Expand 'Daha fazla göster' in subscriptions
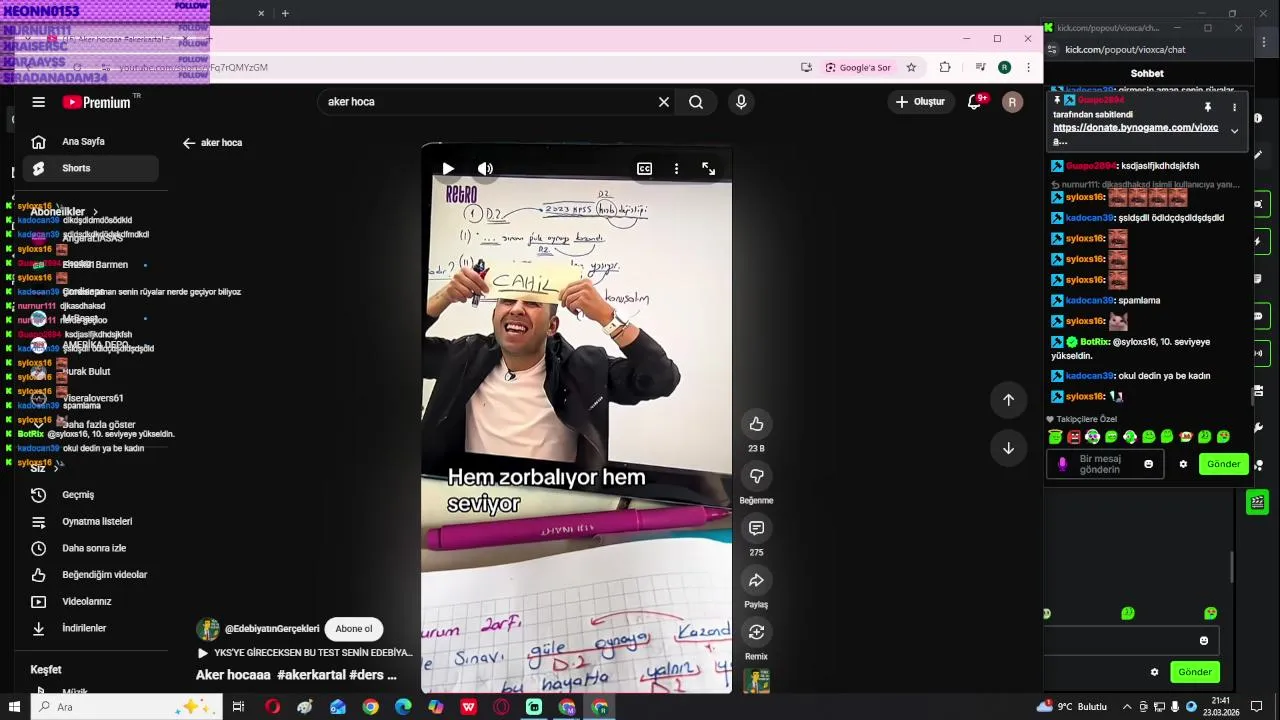This screenshot has width=1280, height=720. click(90, 425)
